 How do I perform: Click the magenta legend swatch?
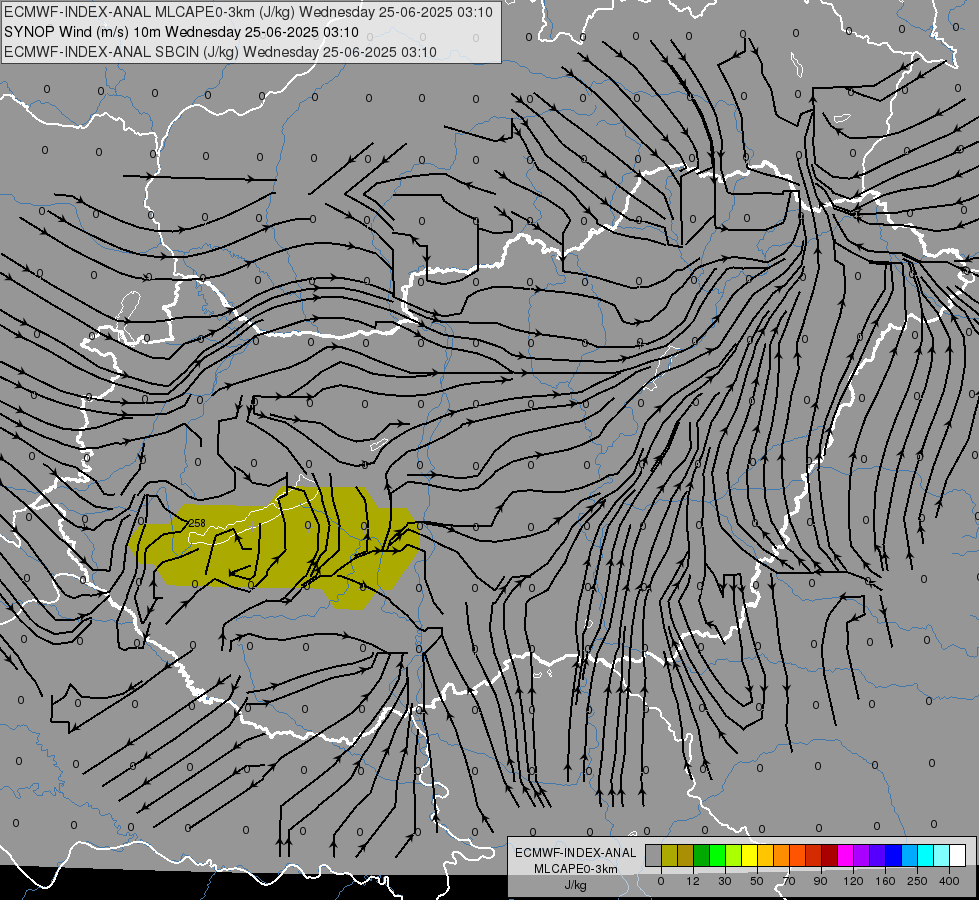(x=845, y=855)
